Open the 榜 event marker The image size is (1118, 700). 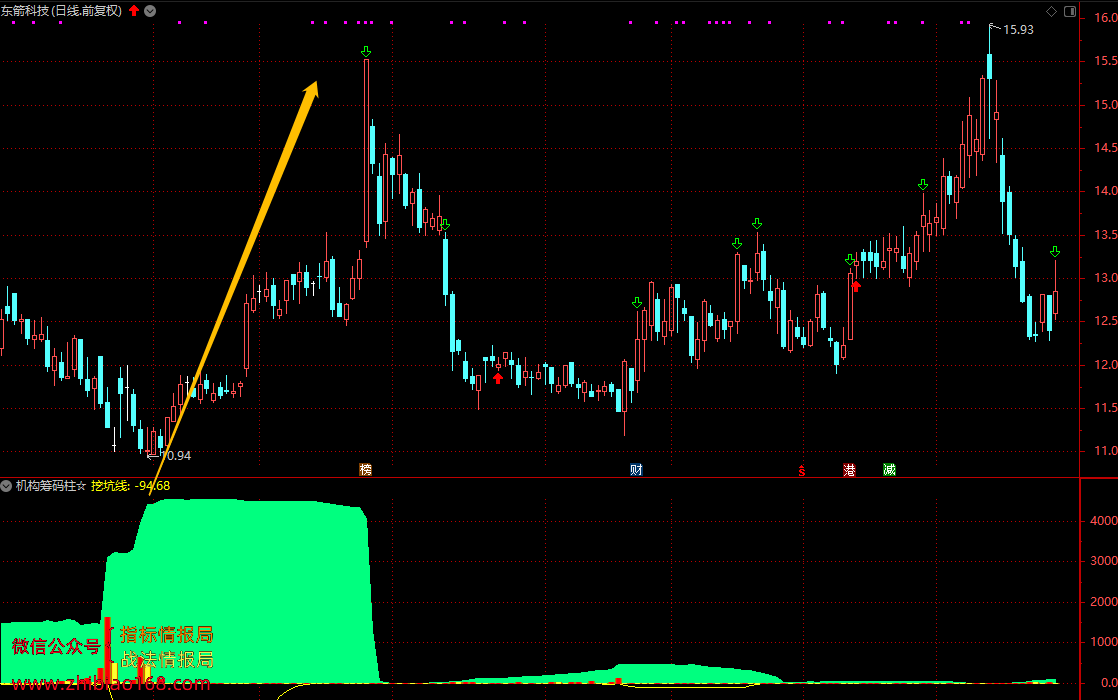click(x=366, y=469)
